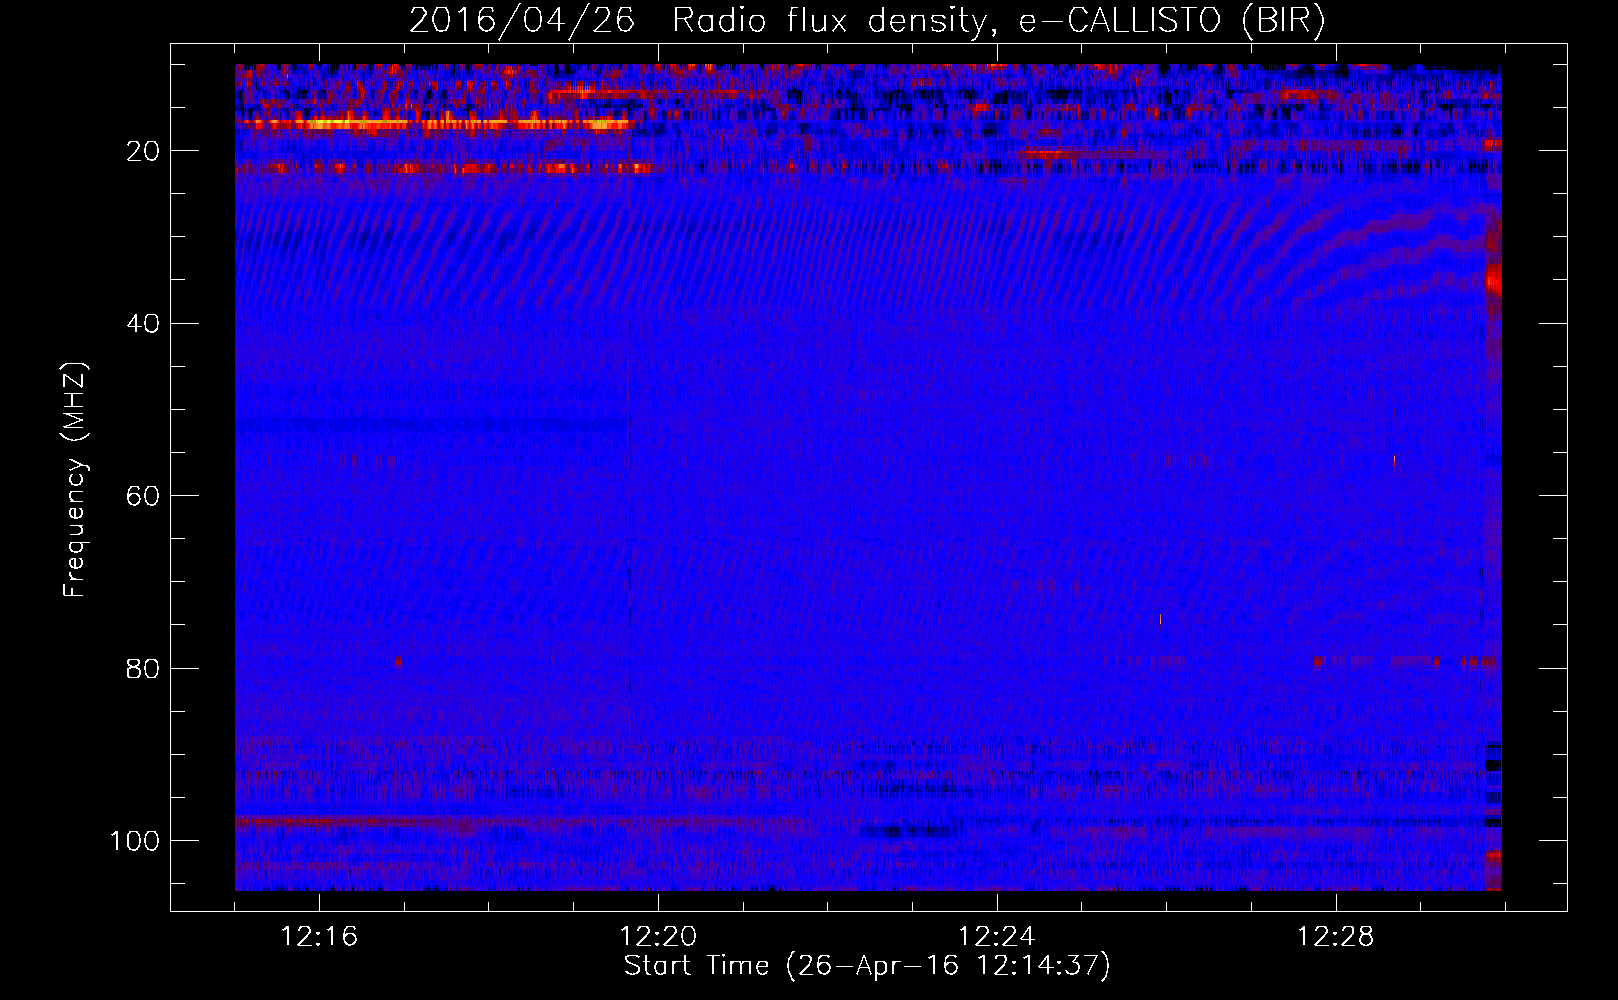Click the red horizontal band near 98 MHz
1618x1000 pixels.
(x=520, y=823)
